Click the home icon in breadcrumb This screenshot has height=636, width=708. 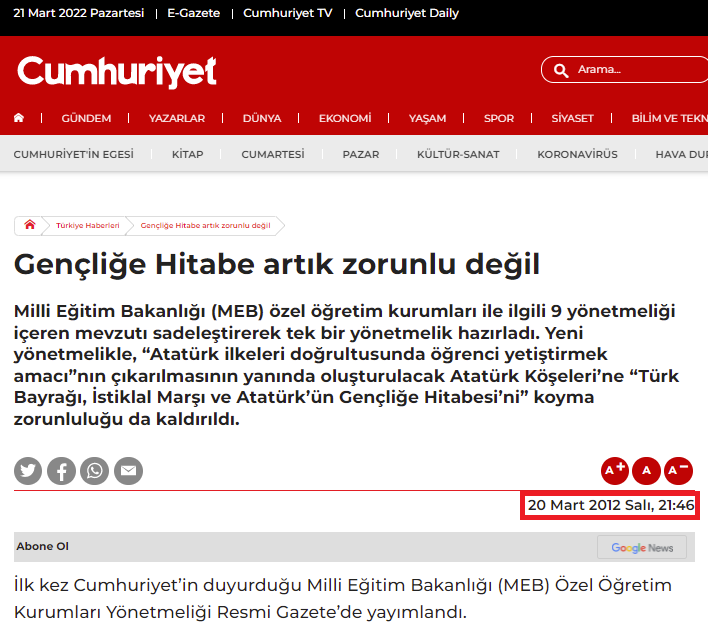coord(30,225)
